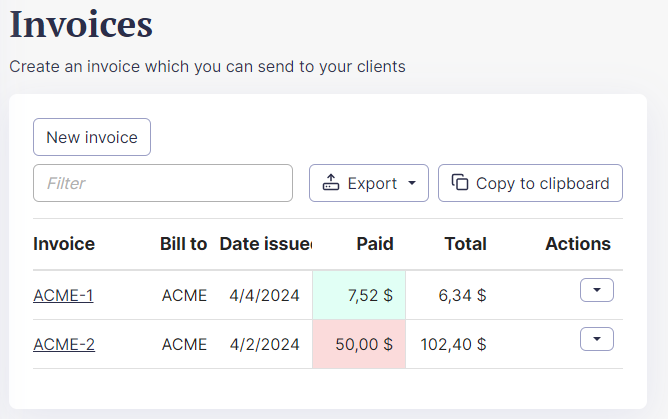Expand actions dropdown for ACME-1 row
This screenshot has width=668, height=419.
597,290
